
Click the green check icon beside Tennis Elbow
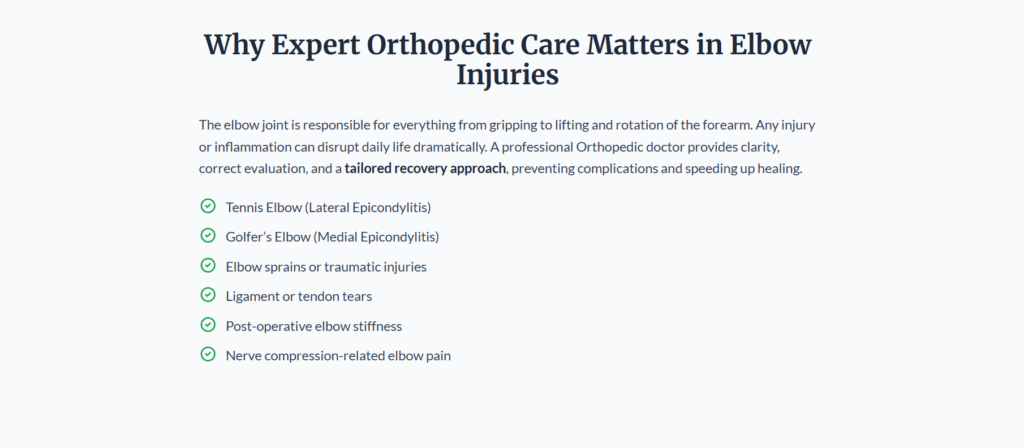tap(208, 206)
